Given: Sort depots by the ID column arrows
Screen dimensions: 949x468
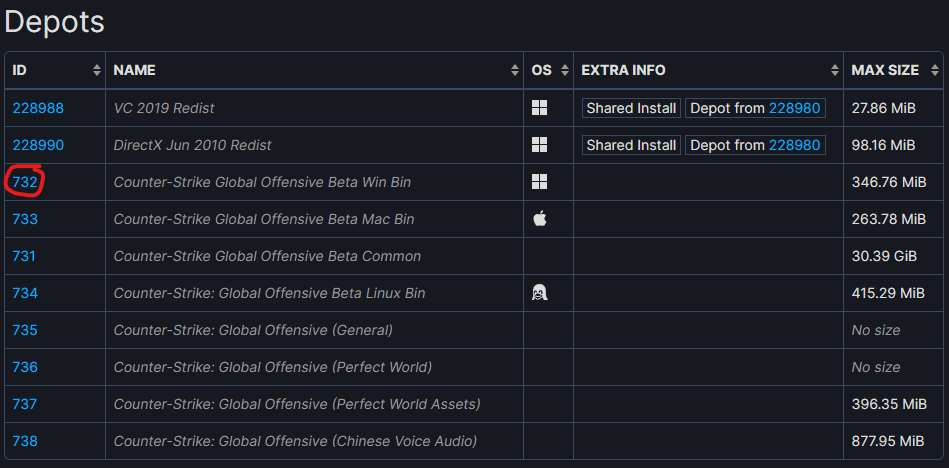Looking at the screenshot, I should pyautogui.click(x=97, y=70).
